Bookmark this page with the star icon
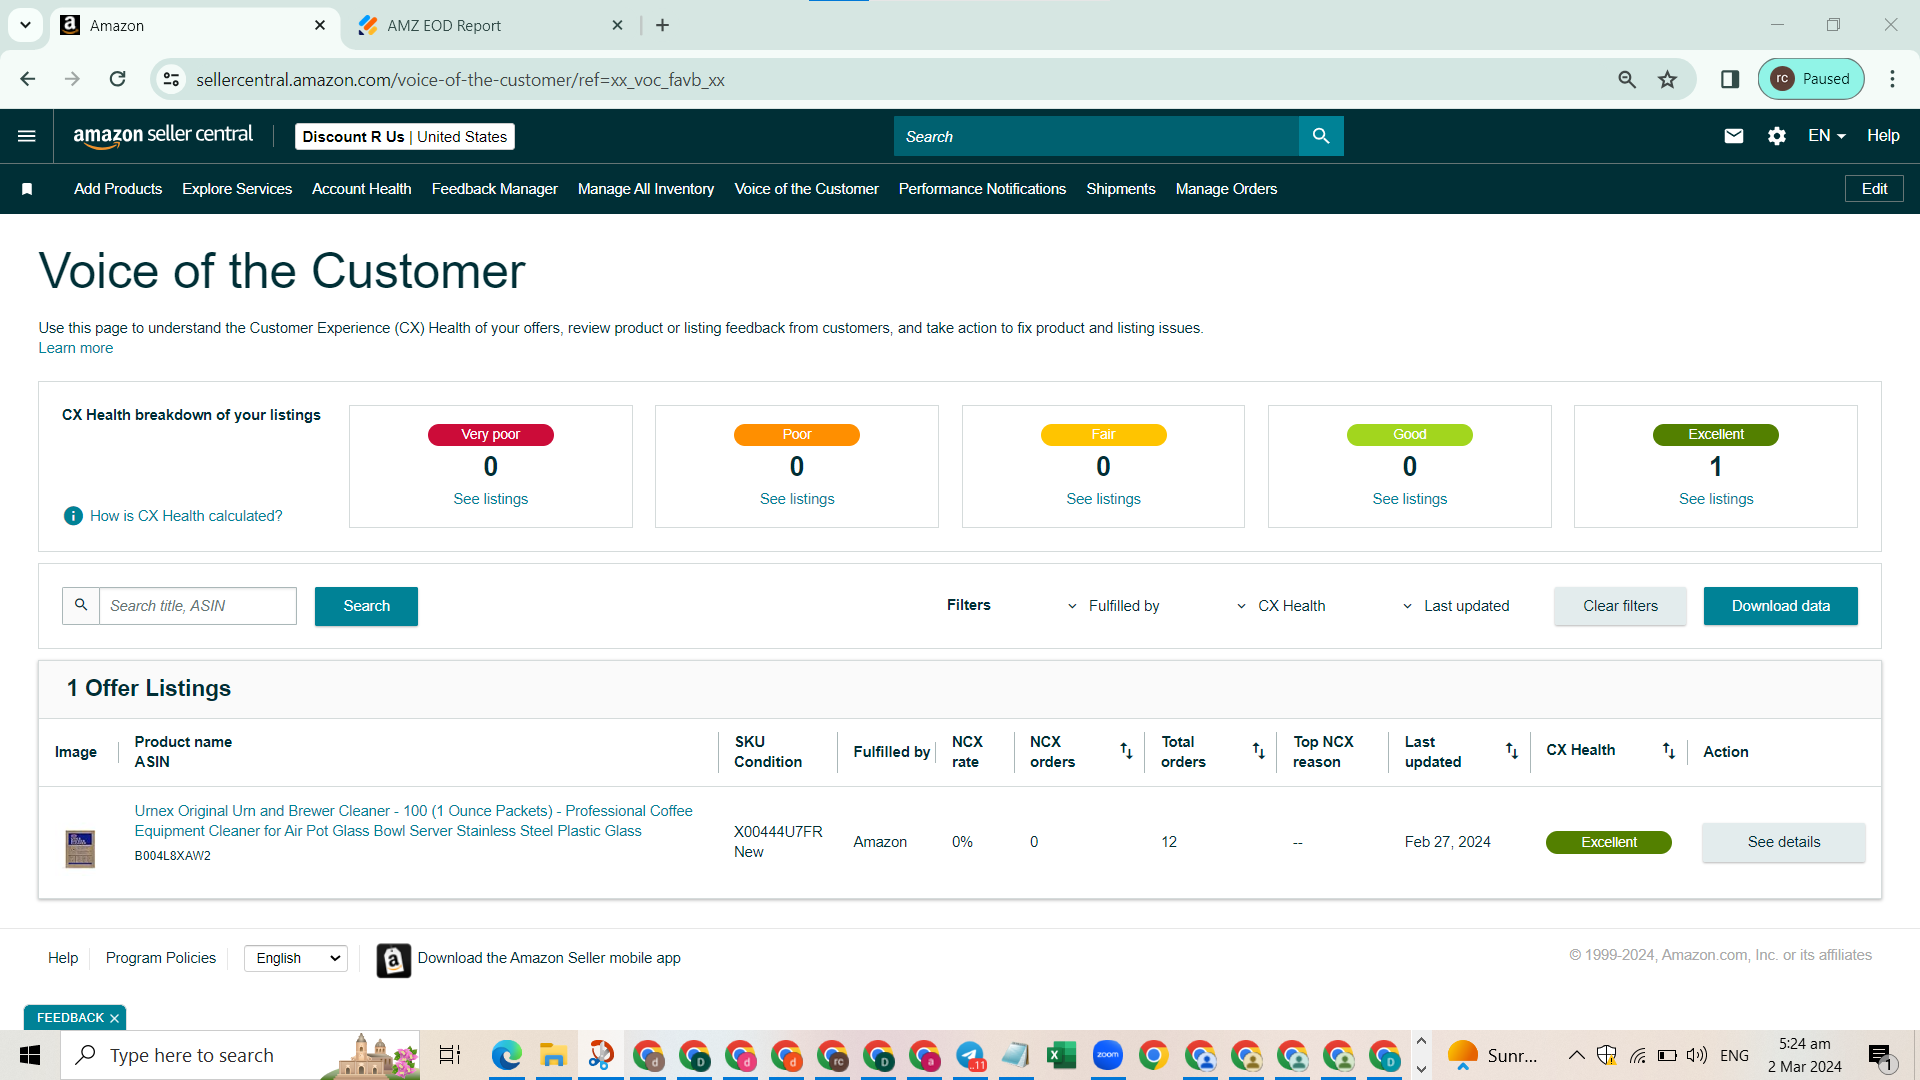The image size is (1920, 1080). click(x=1667, y=79)
